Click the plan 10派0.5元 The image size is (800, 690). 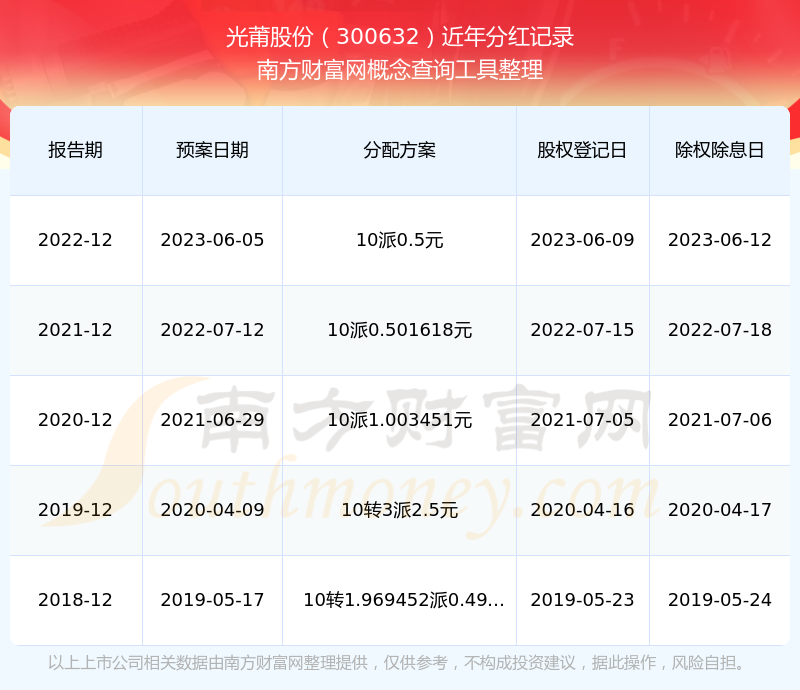tap(399, 240)
